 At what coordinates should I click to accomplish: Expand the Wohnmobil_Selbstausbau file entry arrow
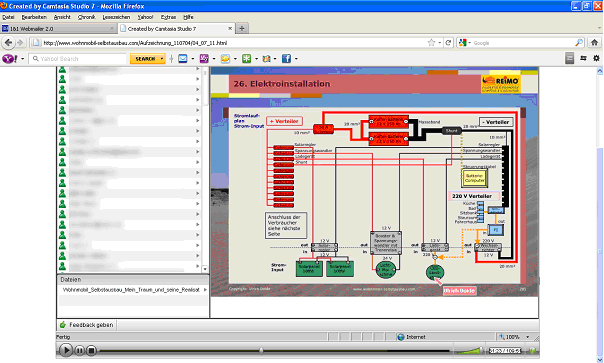point(205,289)
